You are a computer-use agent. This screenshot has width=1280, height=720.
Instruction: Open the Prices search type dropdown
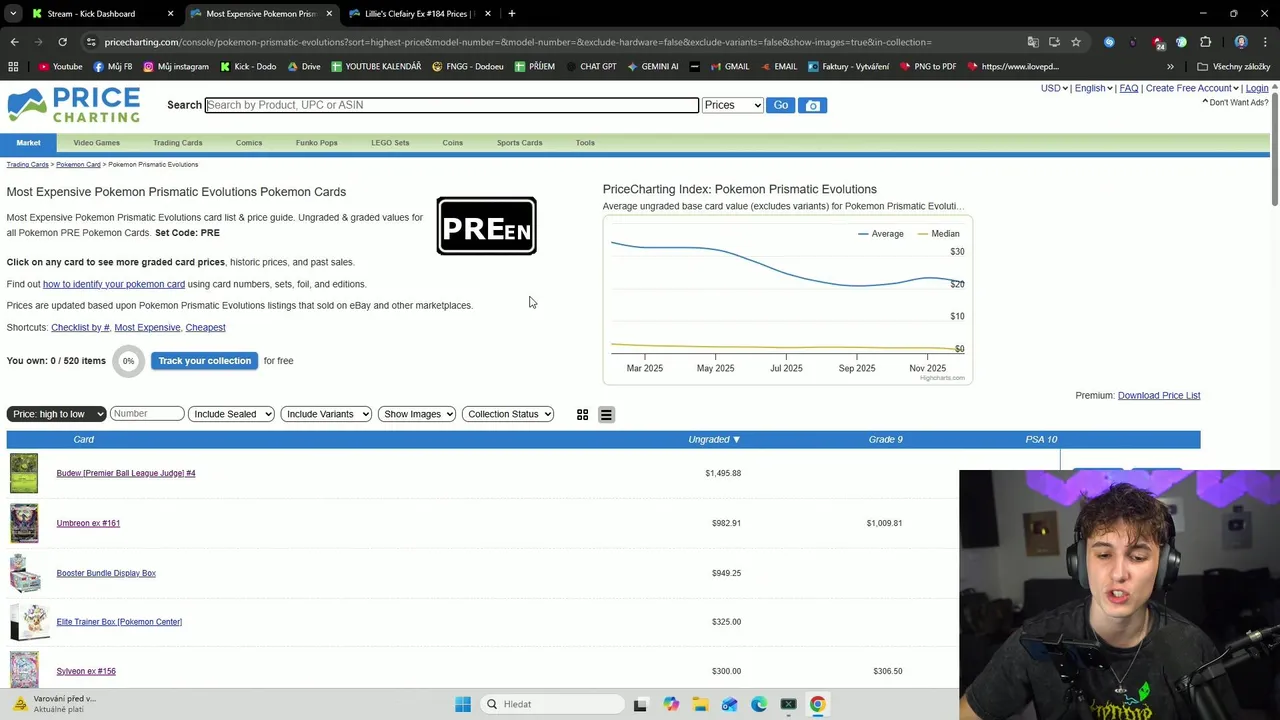point(732,105)
